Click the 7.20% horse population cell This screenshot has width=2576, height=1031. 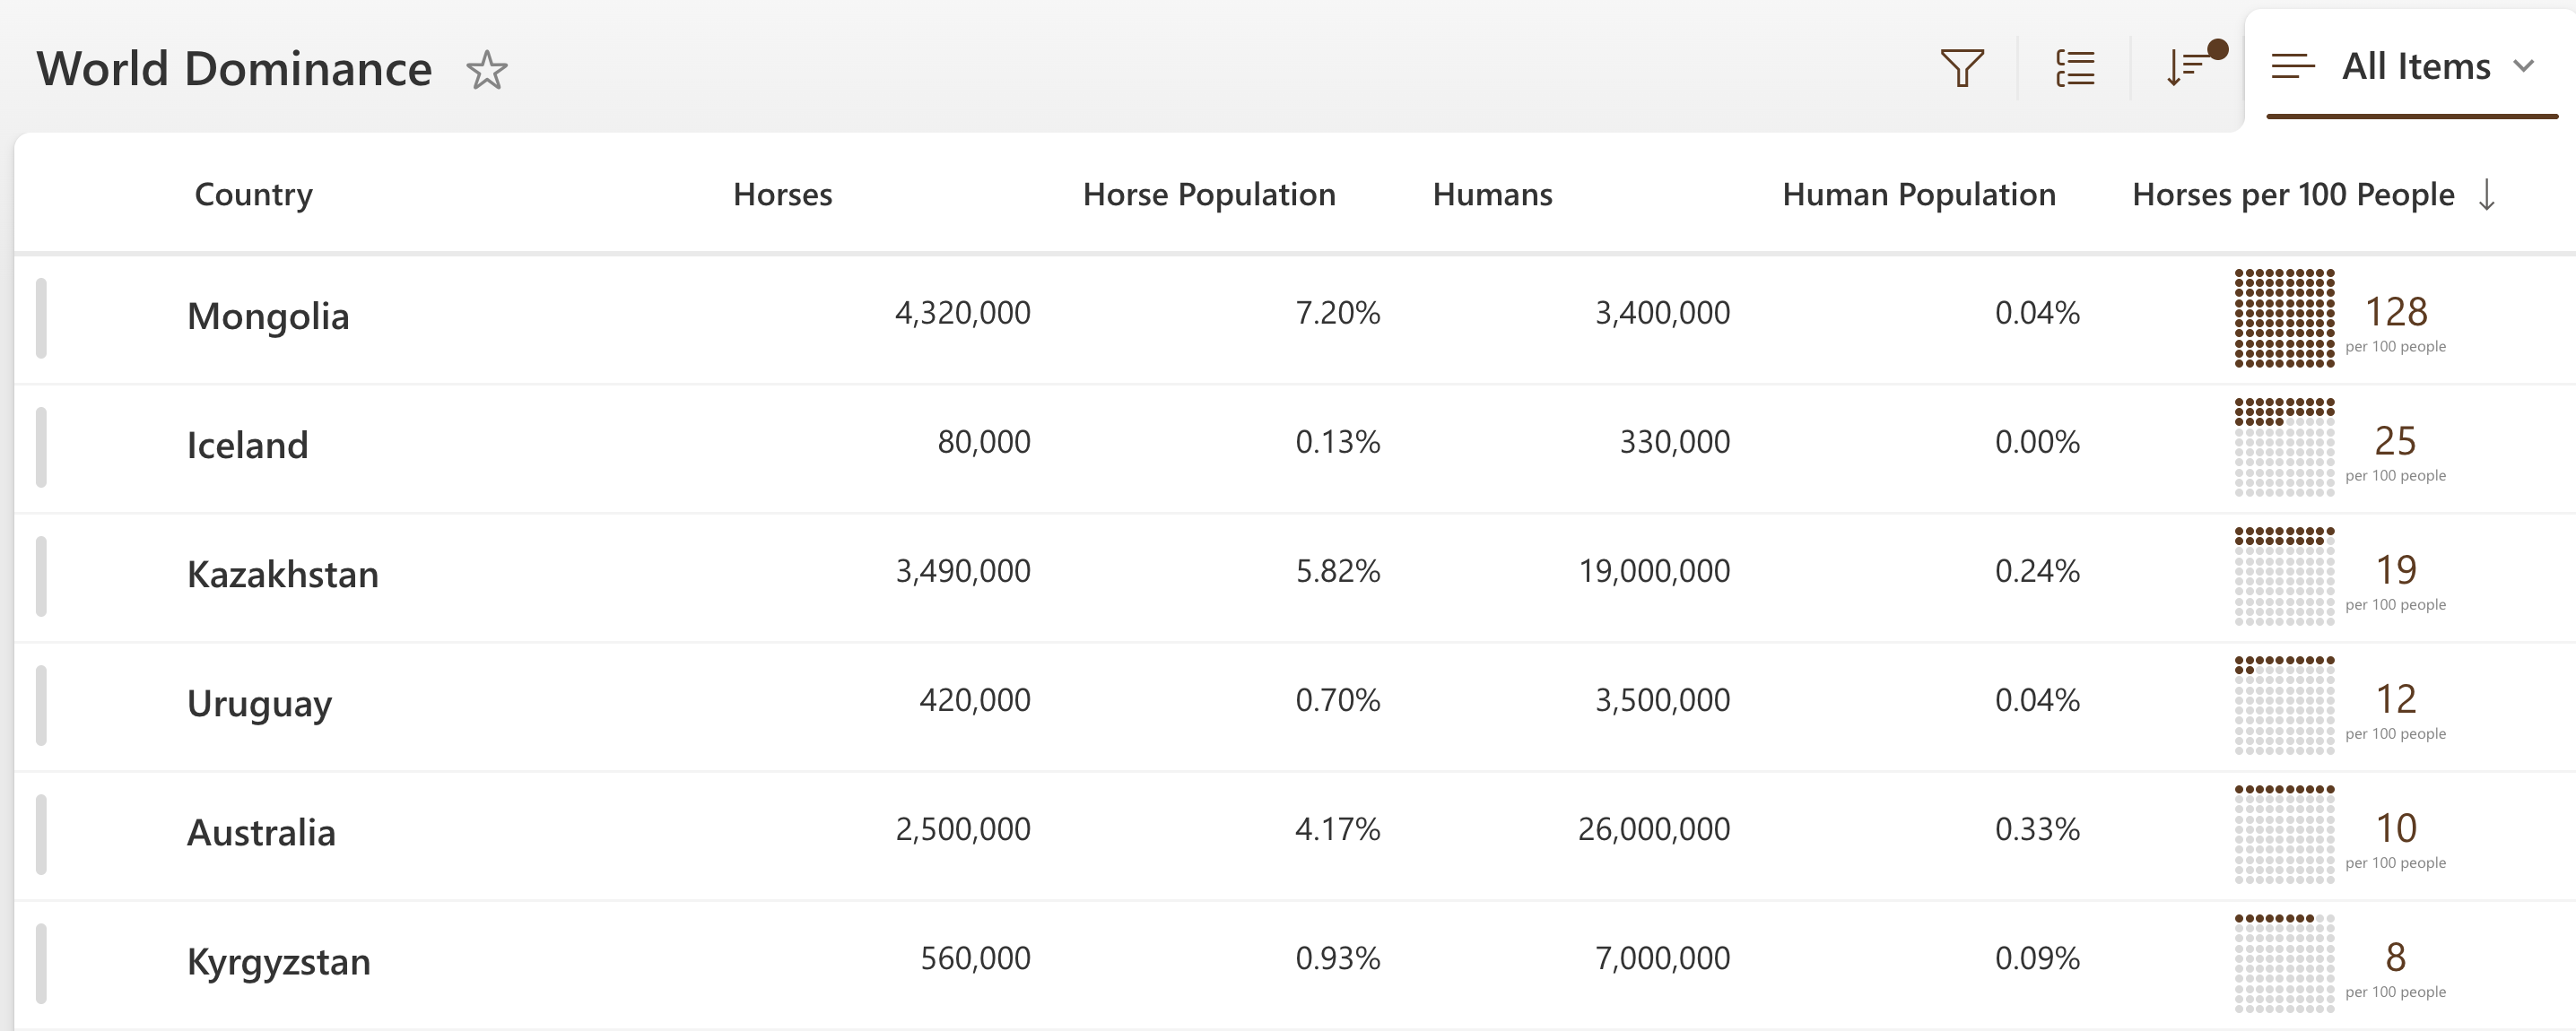click(1337, 313)
